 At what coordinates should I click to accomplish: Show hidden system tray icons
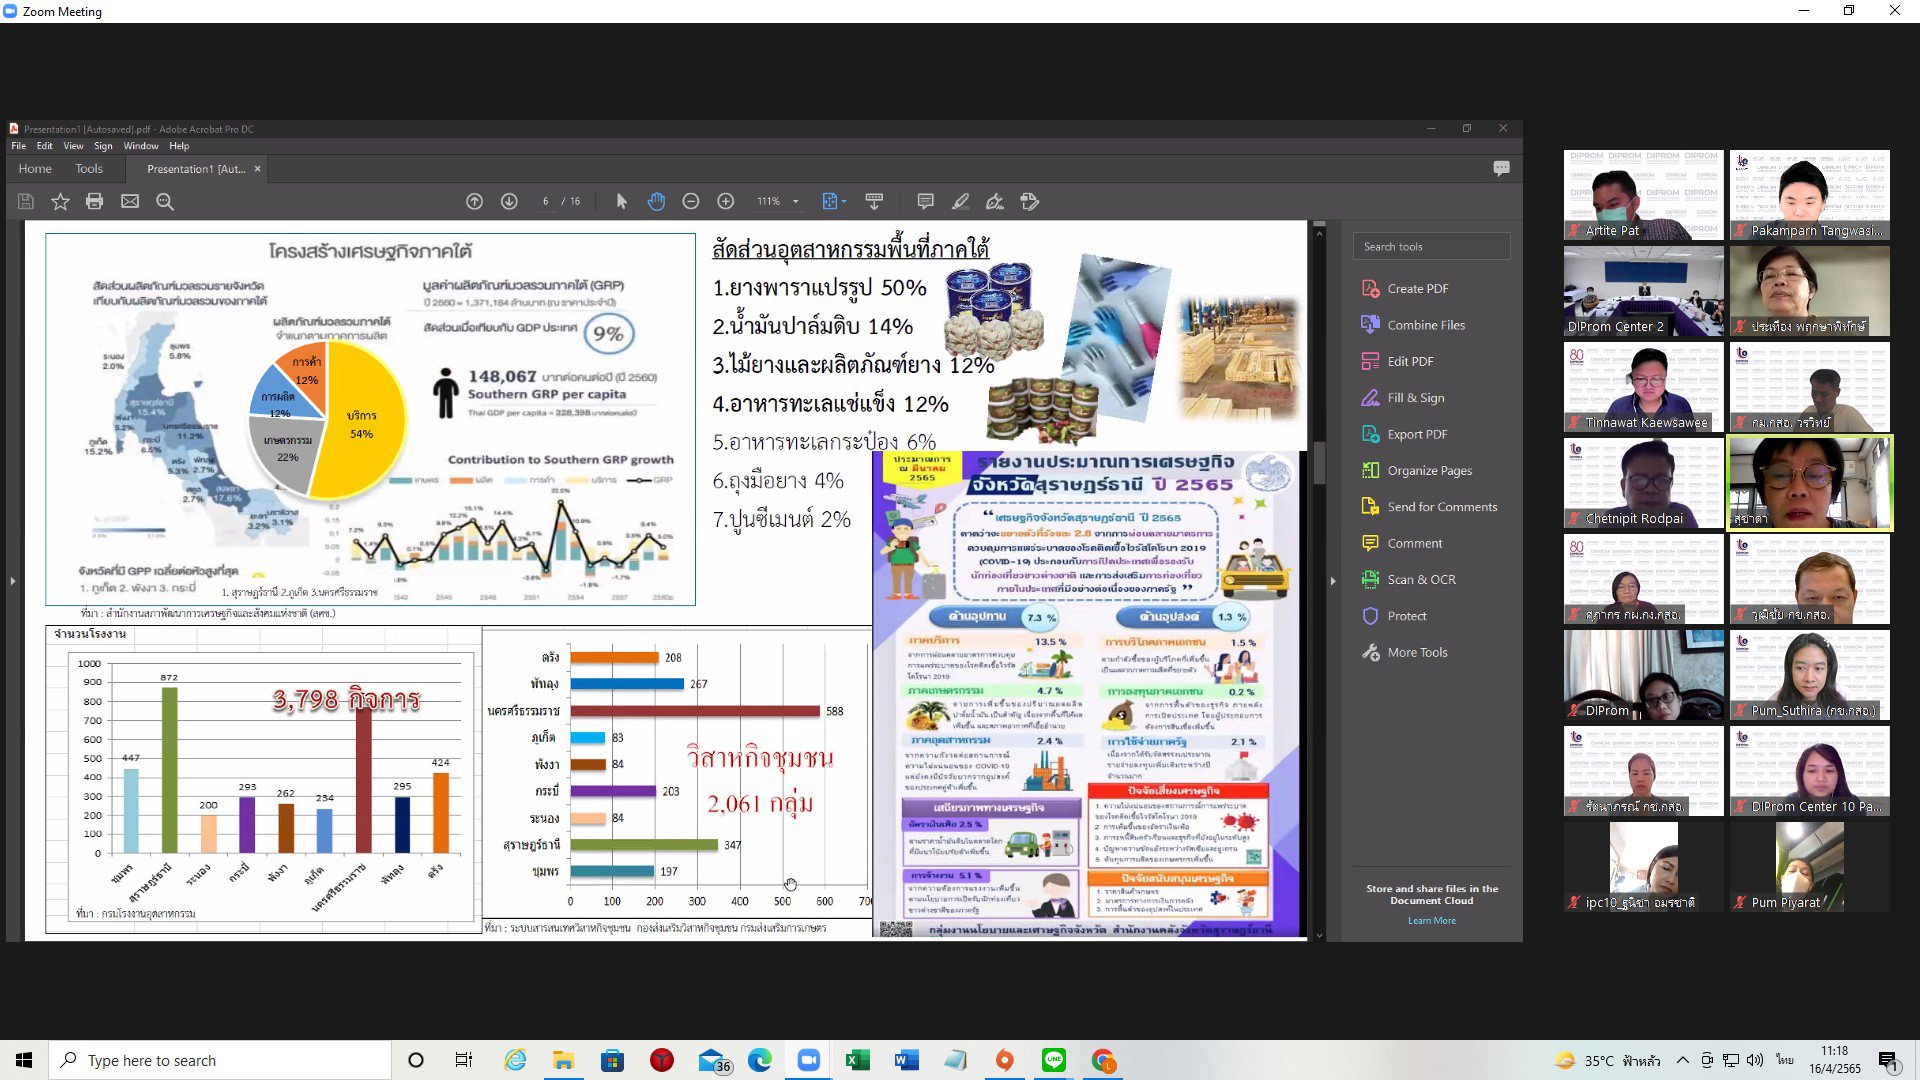tap(1682, 1060)
